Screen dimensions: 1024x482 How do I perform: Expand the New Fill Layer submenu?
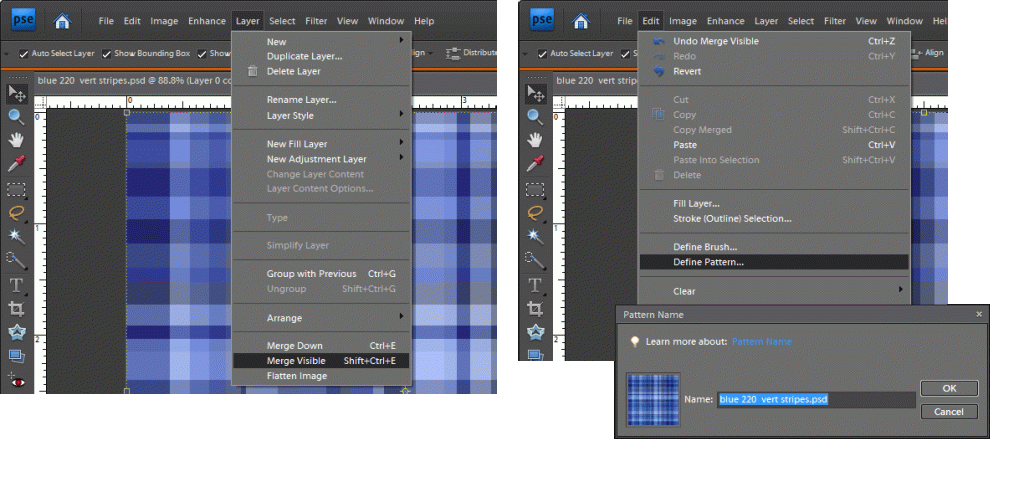click(x=401, y=143)
